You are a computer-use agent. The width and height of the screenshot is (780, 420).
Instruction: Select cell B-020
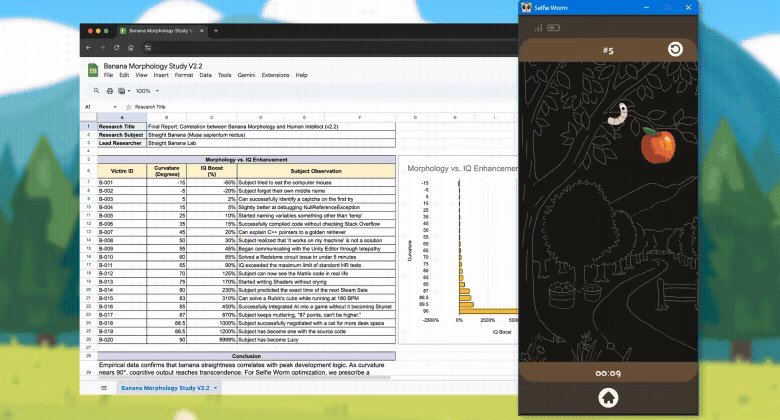coord(122,339)
